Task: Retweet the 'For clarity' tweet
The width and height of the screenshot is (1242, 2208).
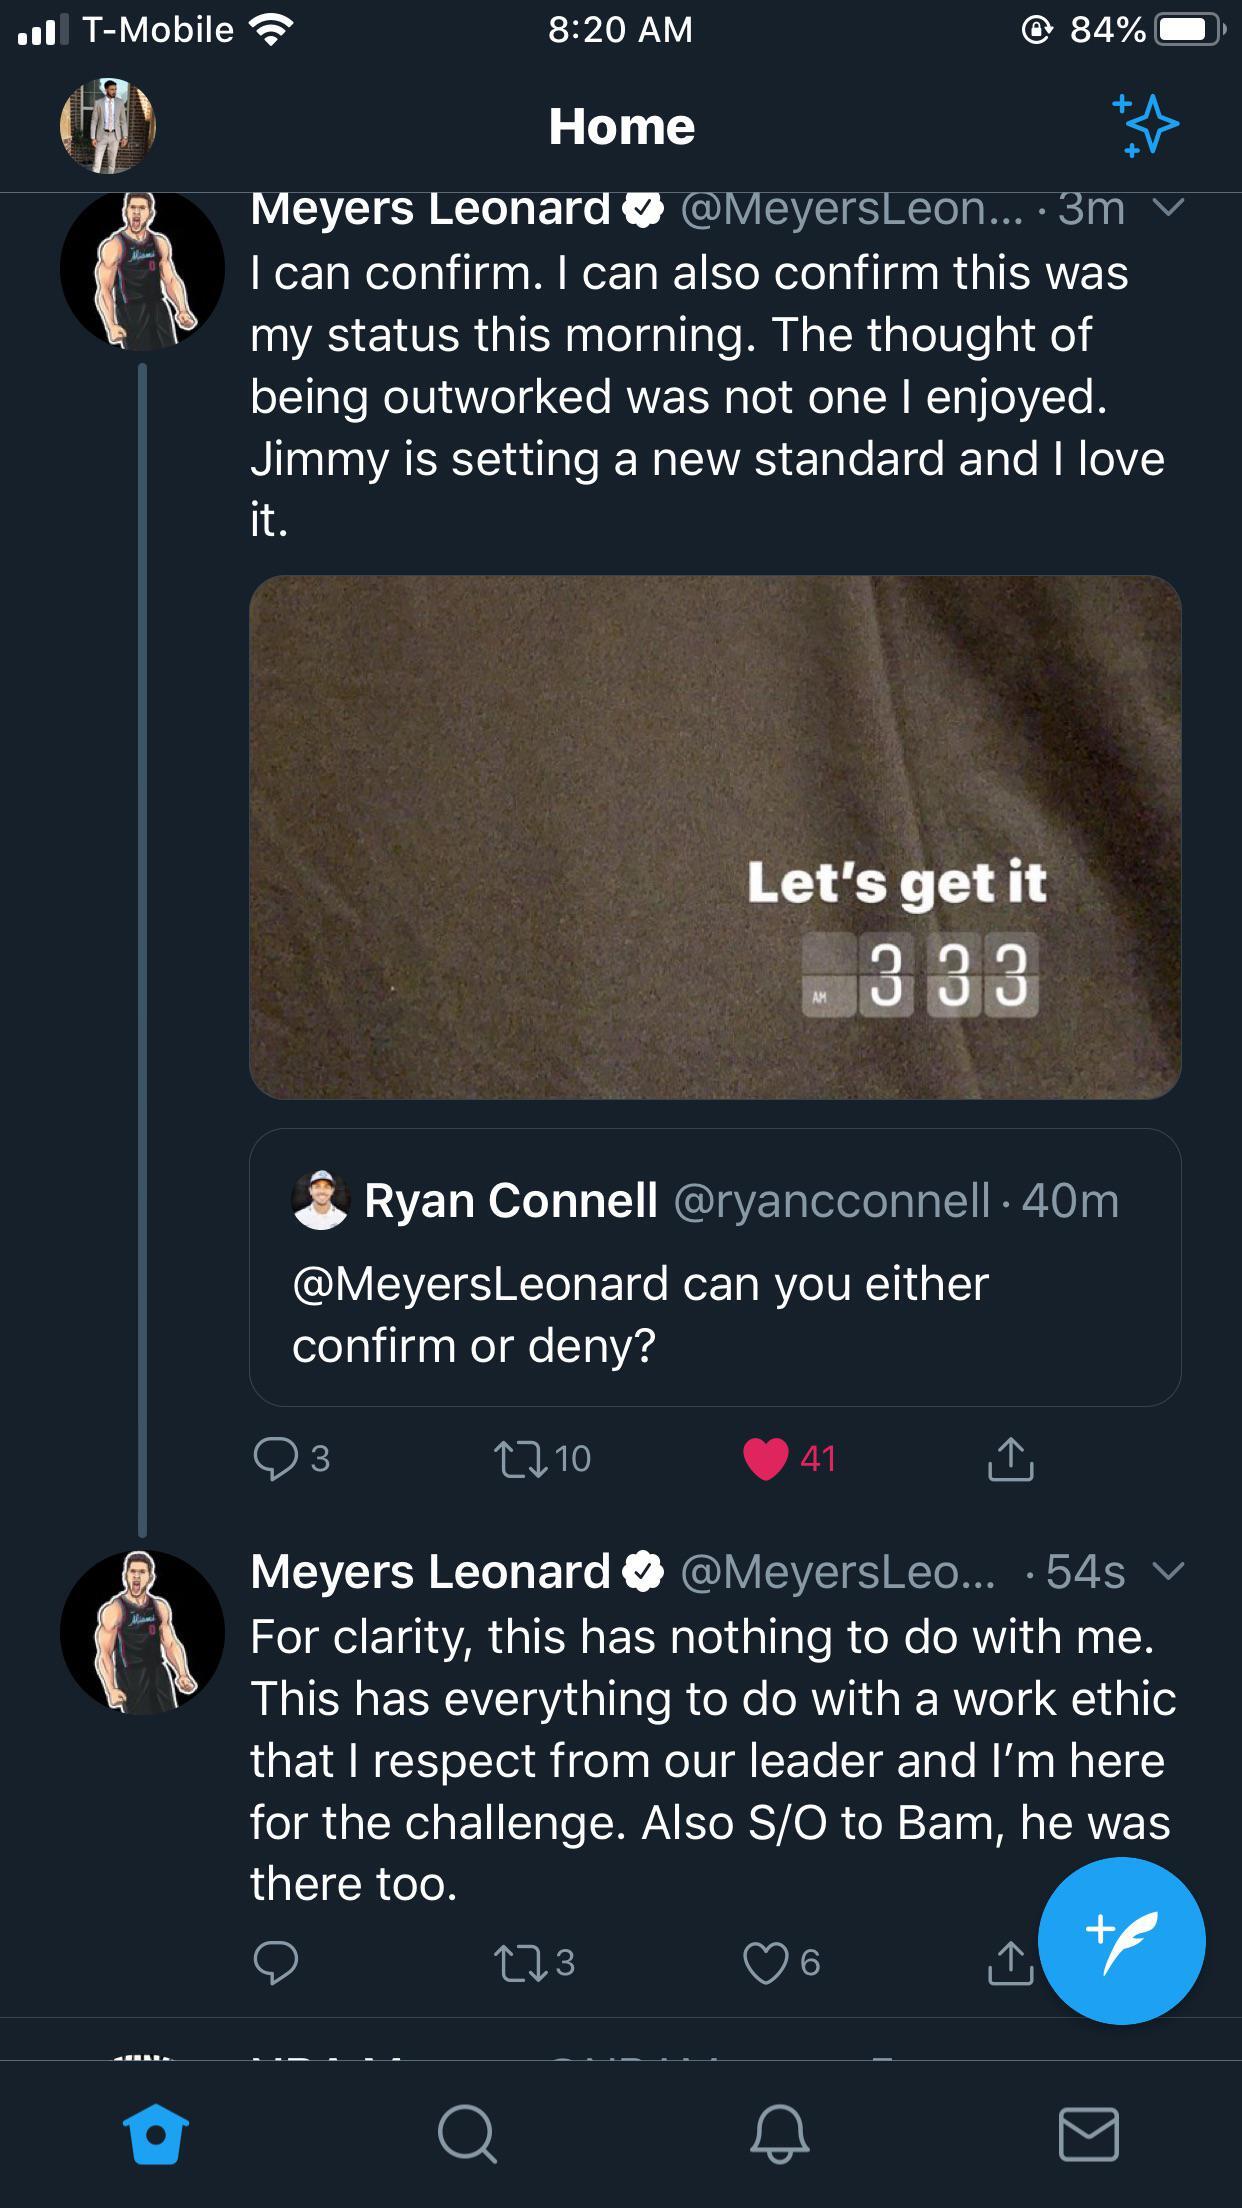Action: (x=522, y=1963)
